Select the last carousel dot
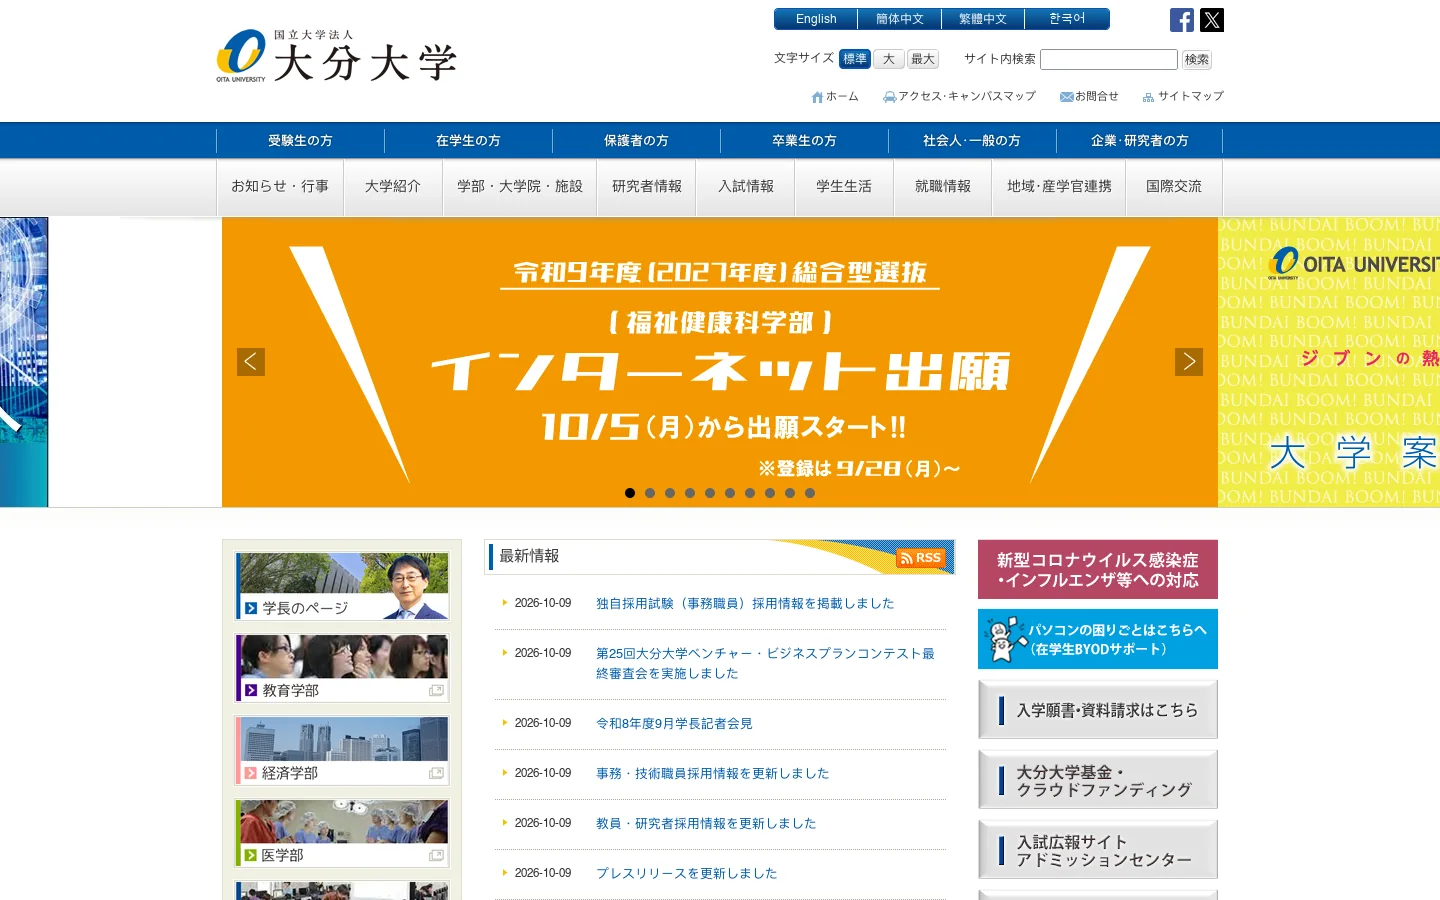This screenshot has height=900, width=1440. [x=810, y=493]
